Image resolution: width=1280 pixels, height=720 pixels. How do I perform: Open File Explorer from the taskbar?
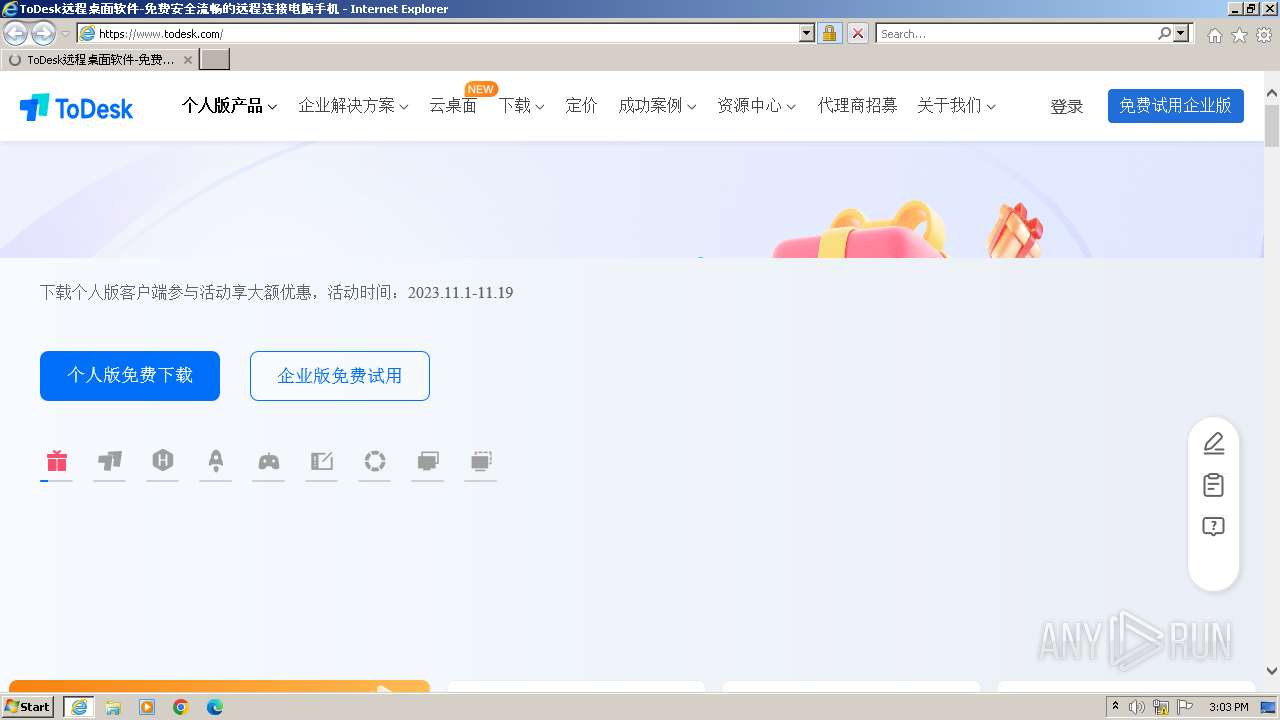click(x=113, y=707)
